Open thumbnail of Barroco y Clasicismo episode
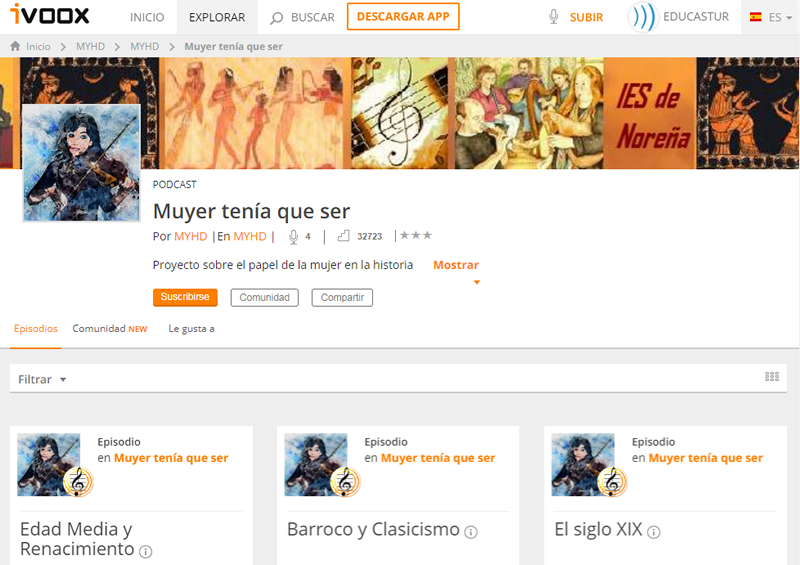This screenshot has height=565, width=800. tap(316, 464)
